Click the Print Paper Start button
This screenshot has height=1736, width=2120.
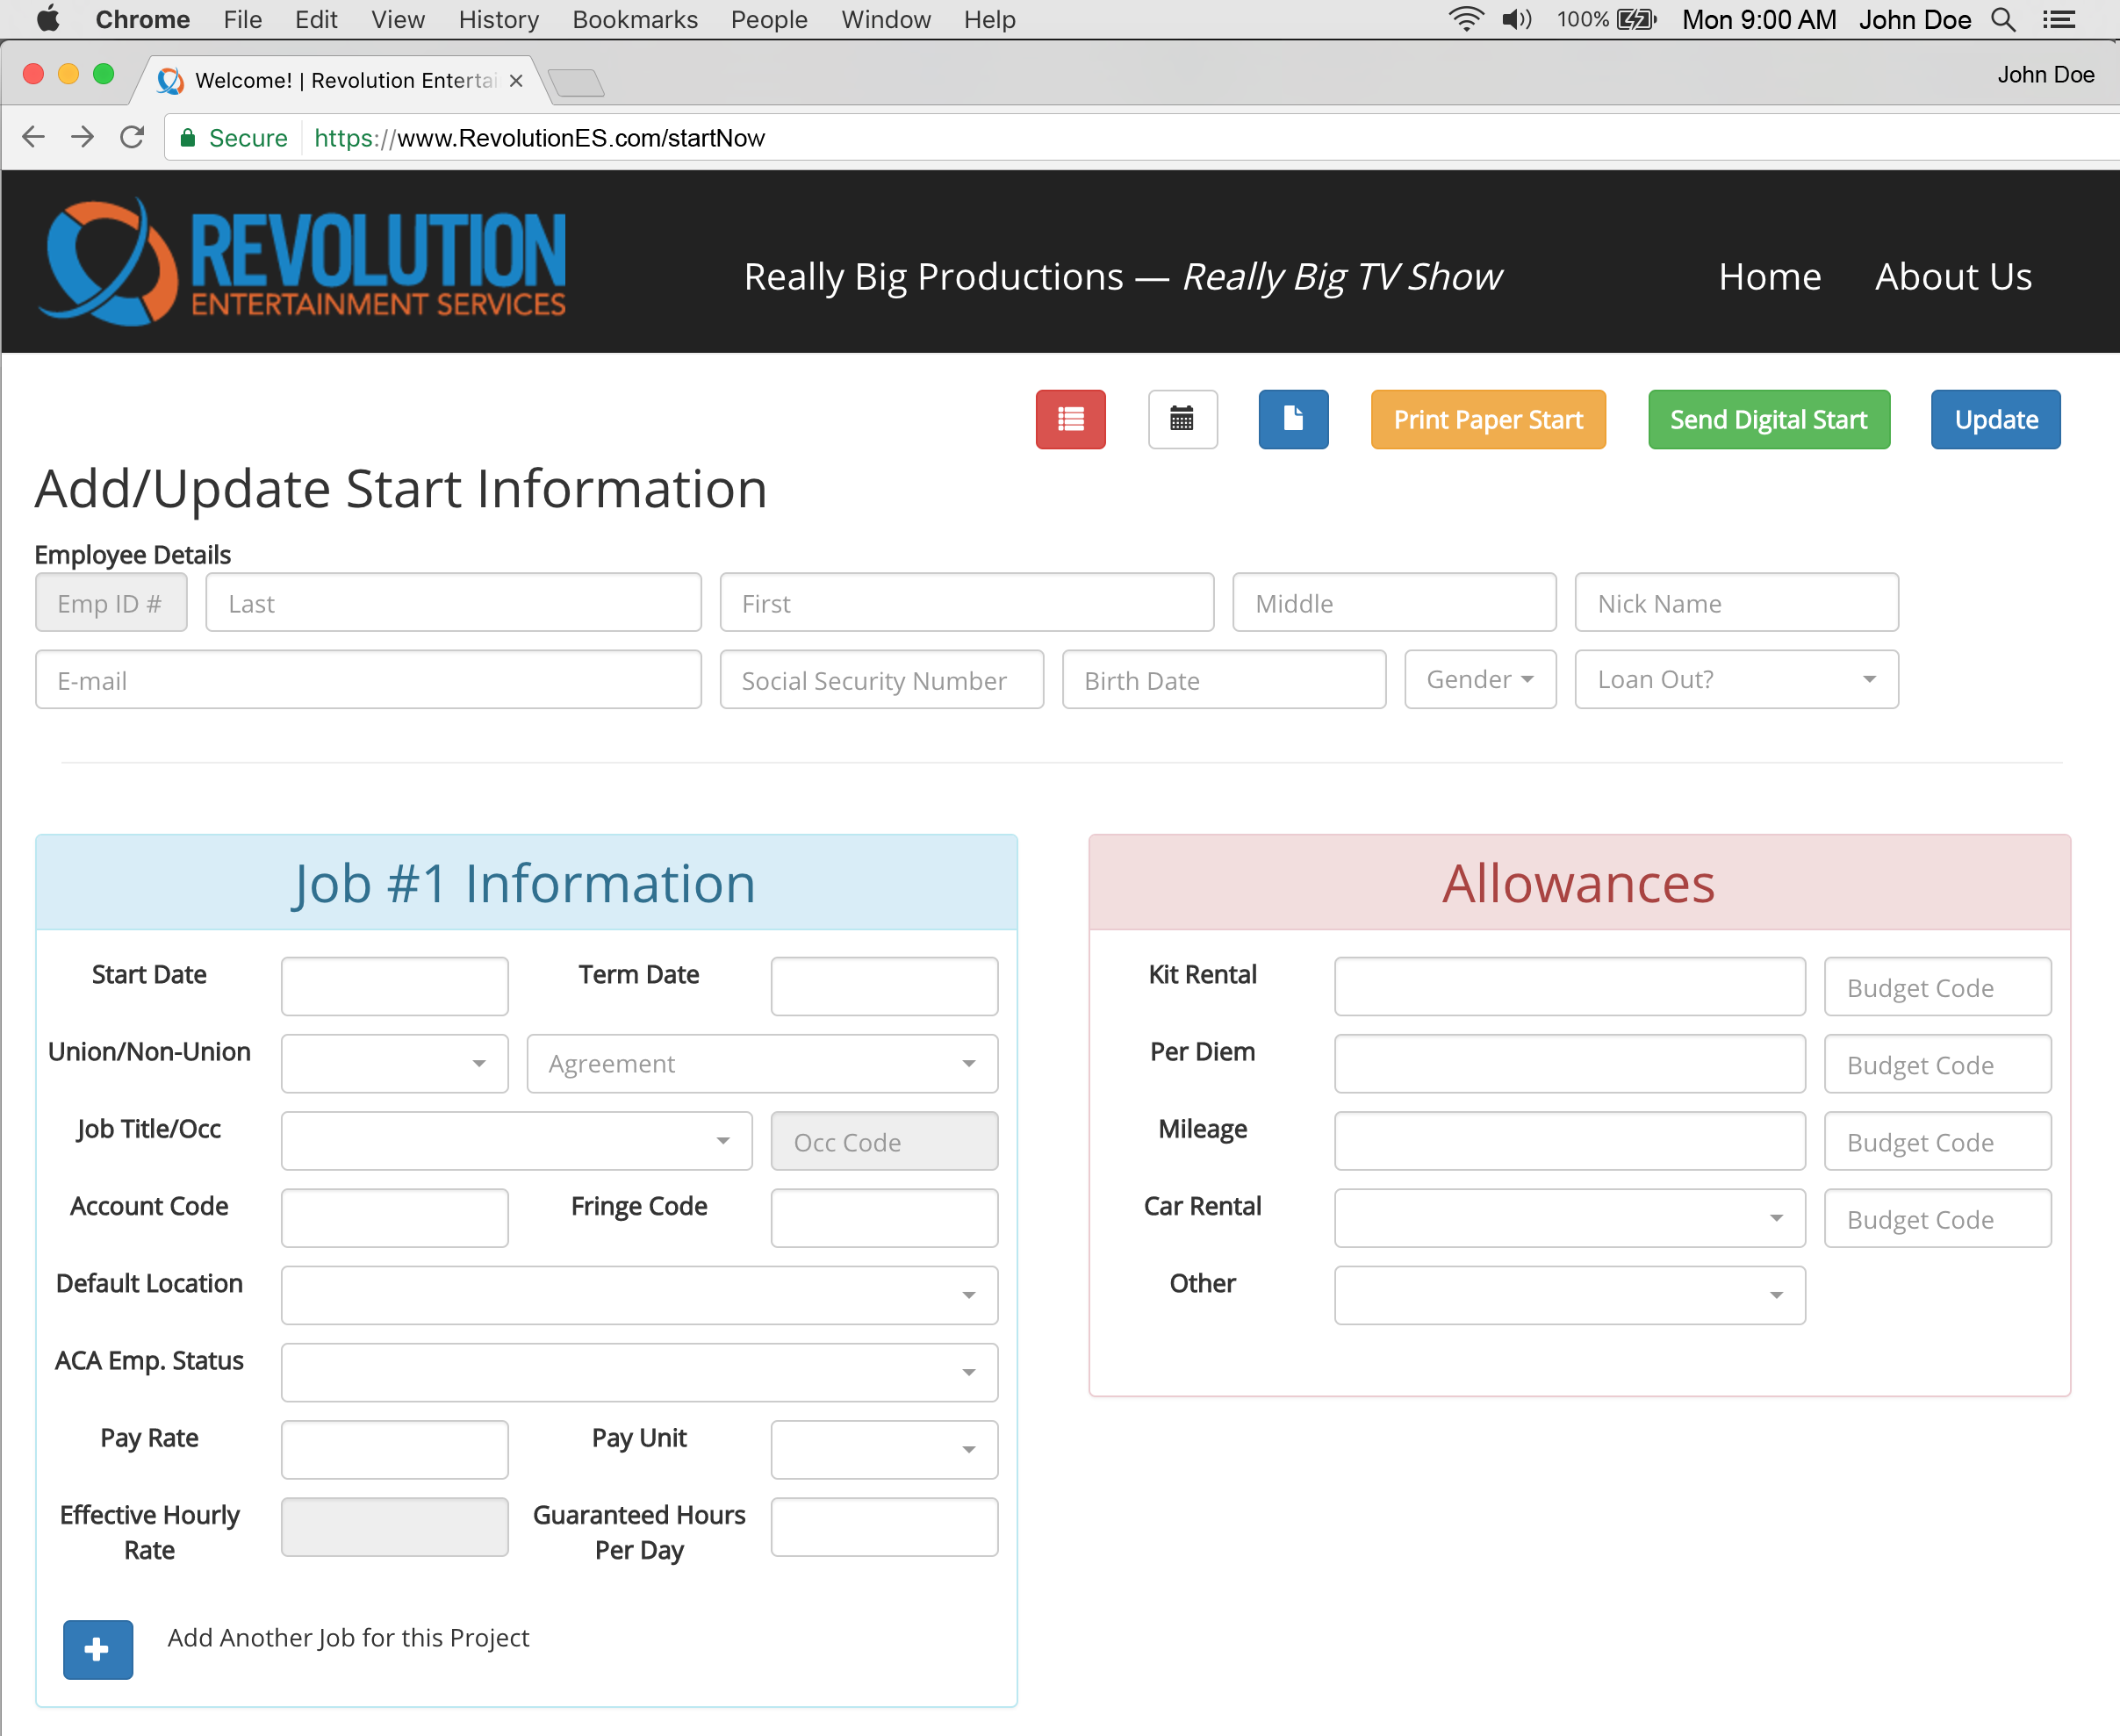click(x=1487, y=419)
